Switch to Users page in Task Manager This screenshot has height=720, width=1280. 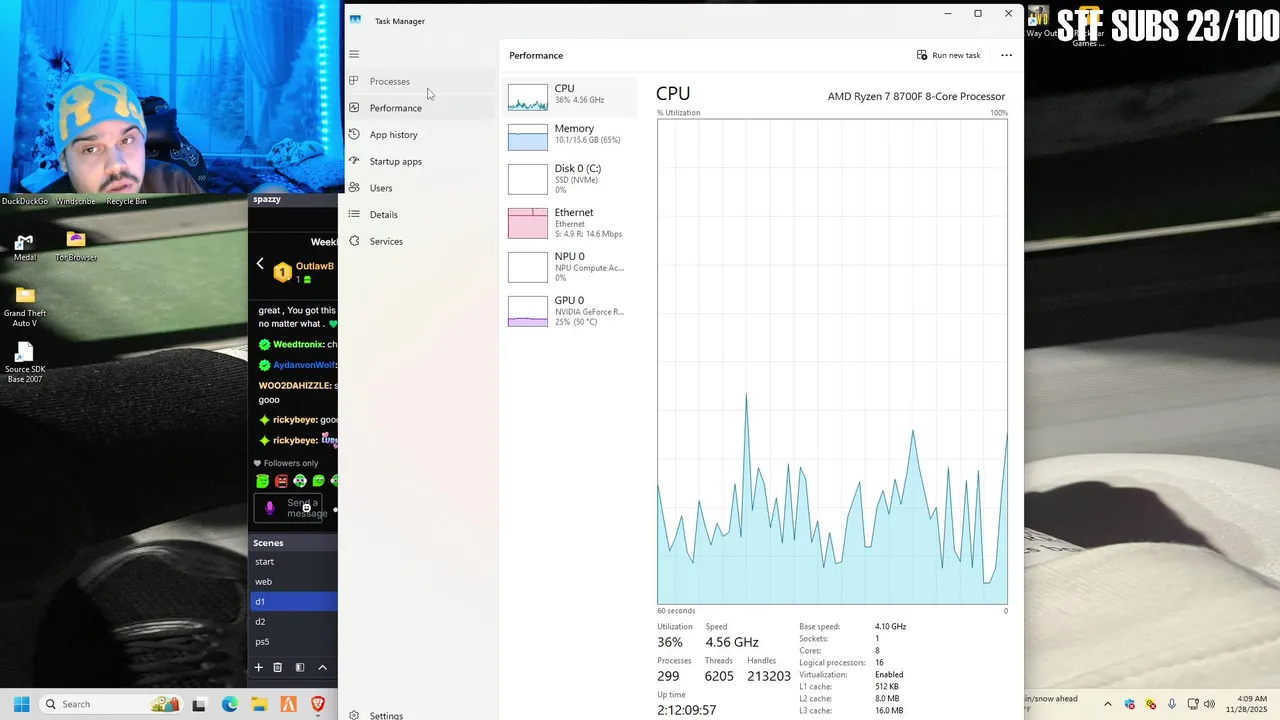click(420, 188)
